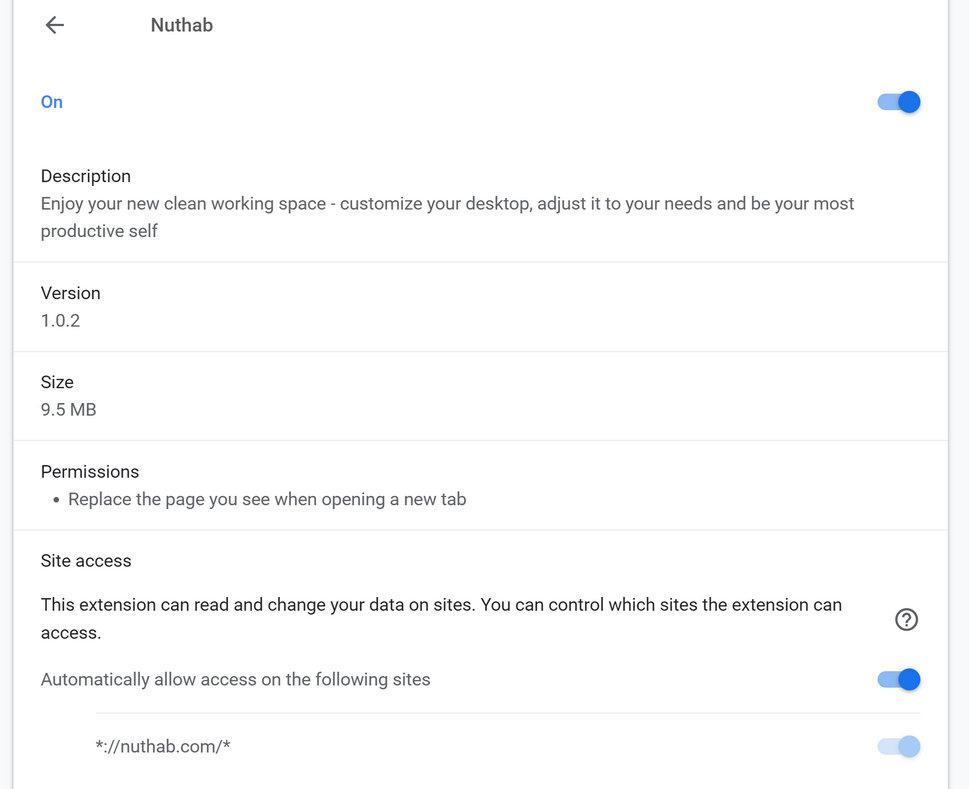This screenshot has height=789, width=969.
Task: Click the *://nuthab.com/* site pattern text
Action: coord(163,746)
